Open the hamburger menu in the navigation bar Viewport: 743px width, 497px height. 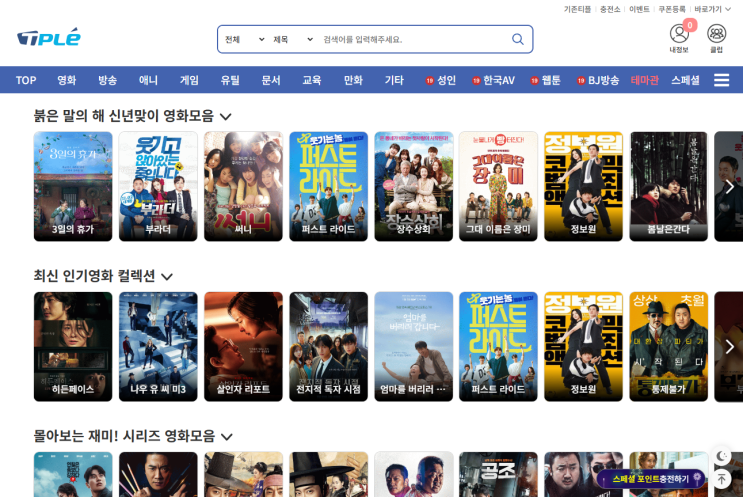(721, 80)
